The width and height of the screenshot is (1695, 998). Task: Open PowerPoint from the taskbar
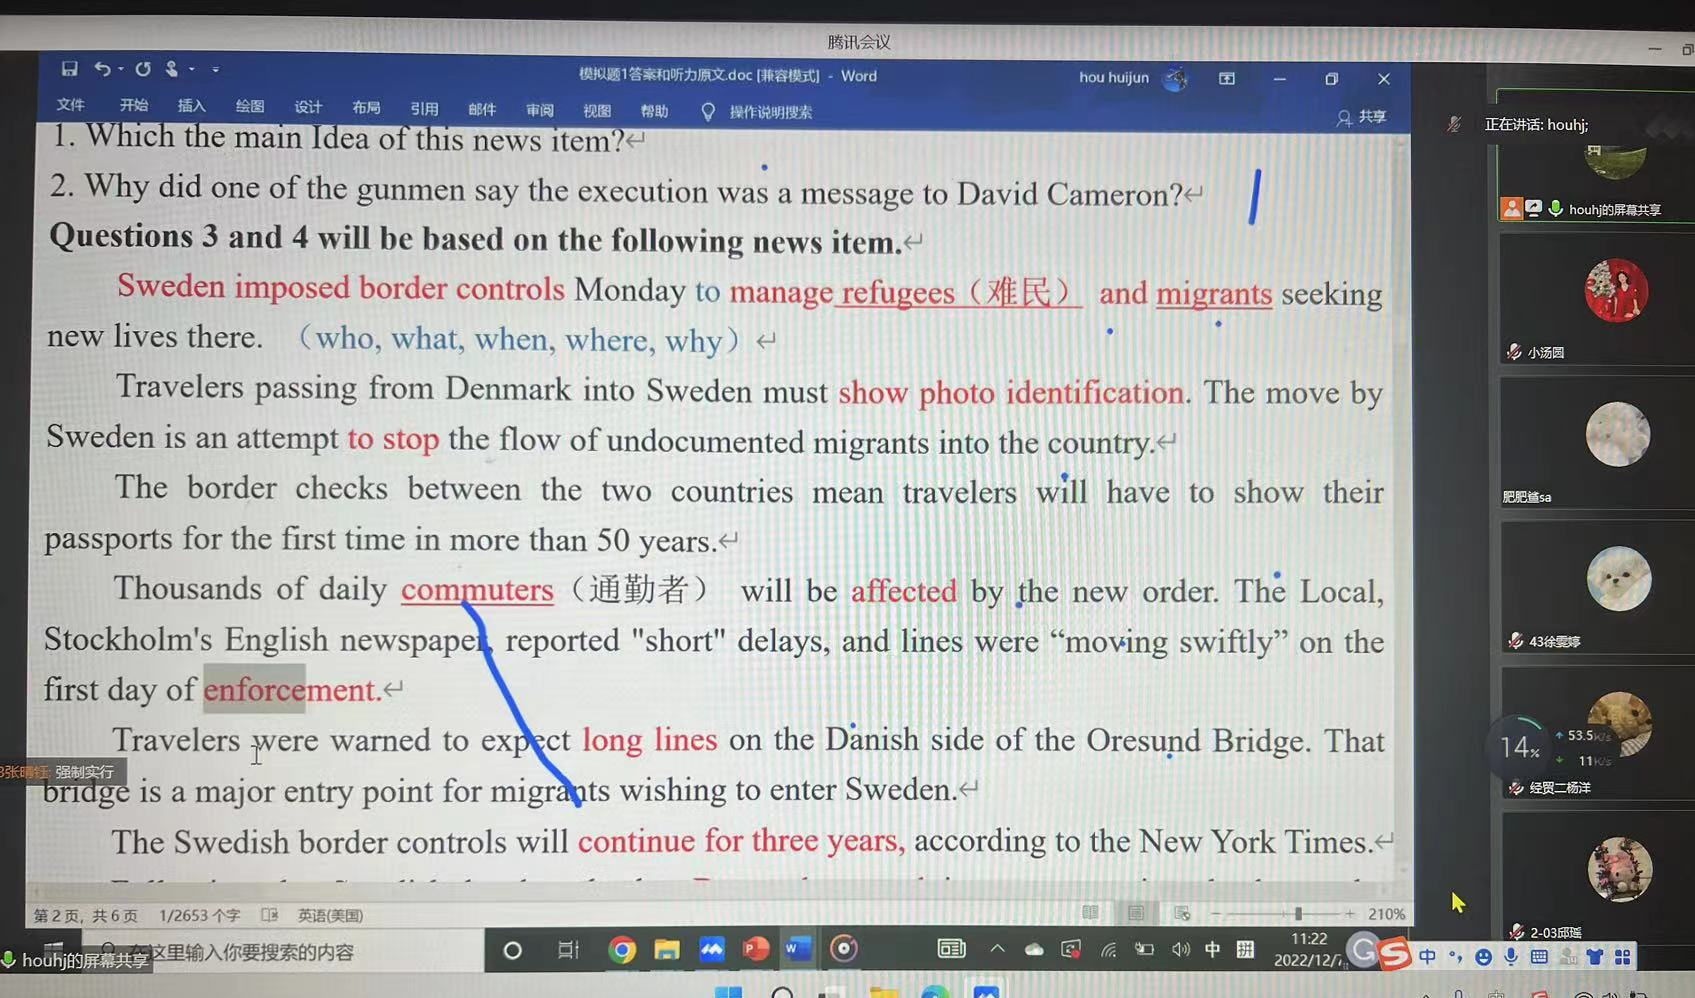coord(755,949)
